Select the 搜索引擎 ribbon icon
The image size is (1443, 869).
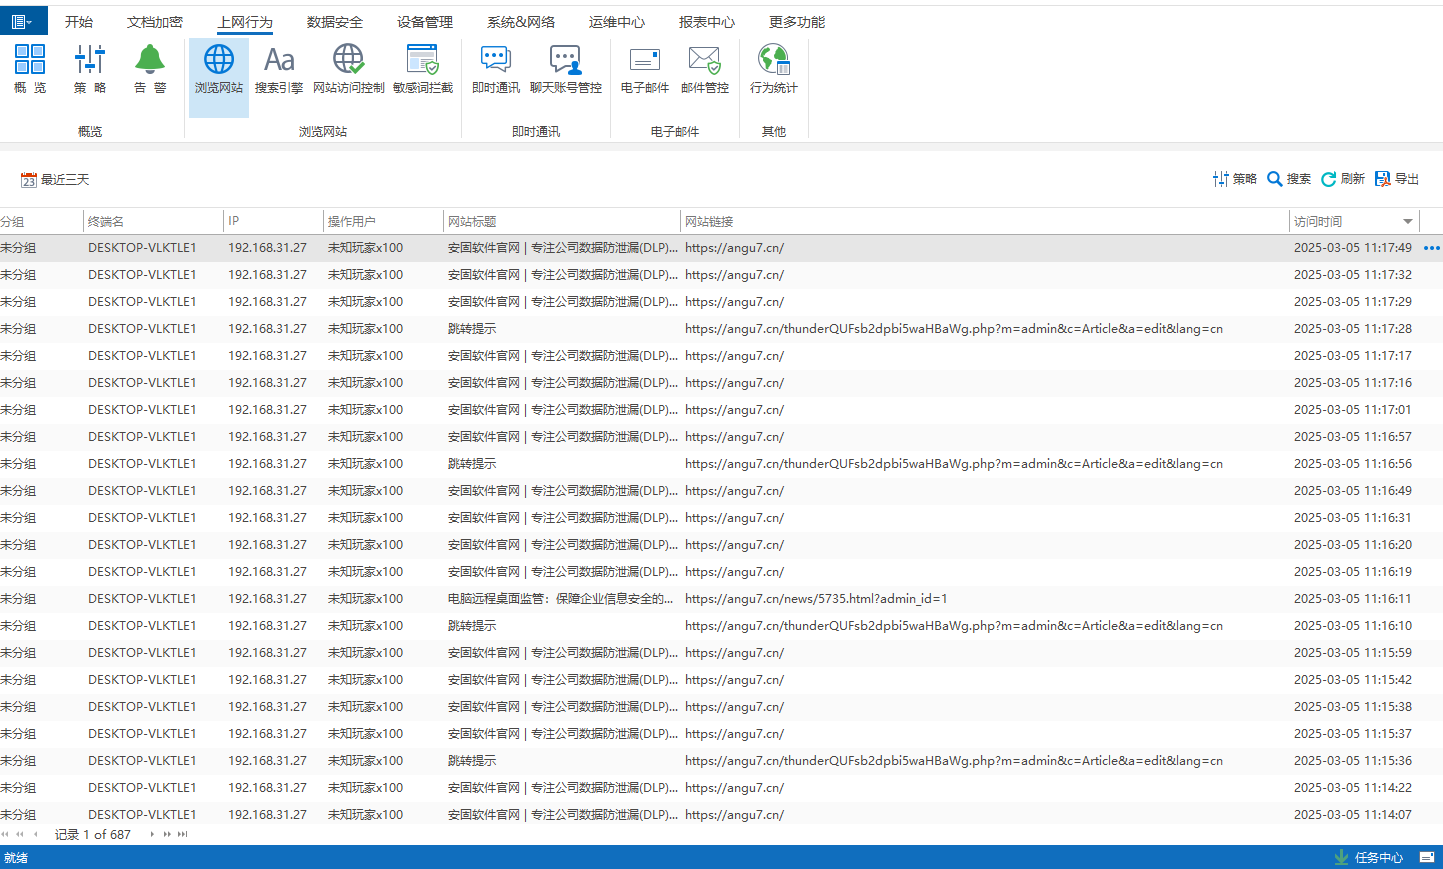[279, 69]
